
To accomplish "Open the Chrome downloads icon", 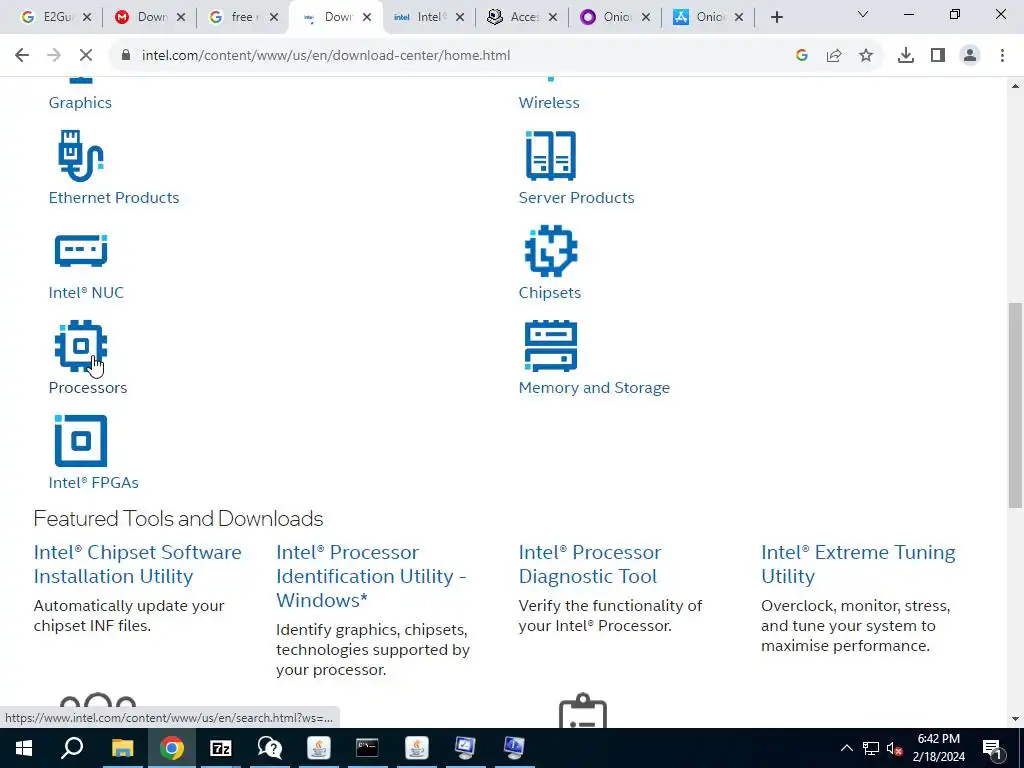I will (906, 56).
